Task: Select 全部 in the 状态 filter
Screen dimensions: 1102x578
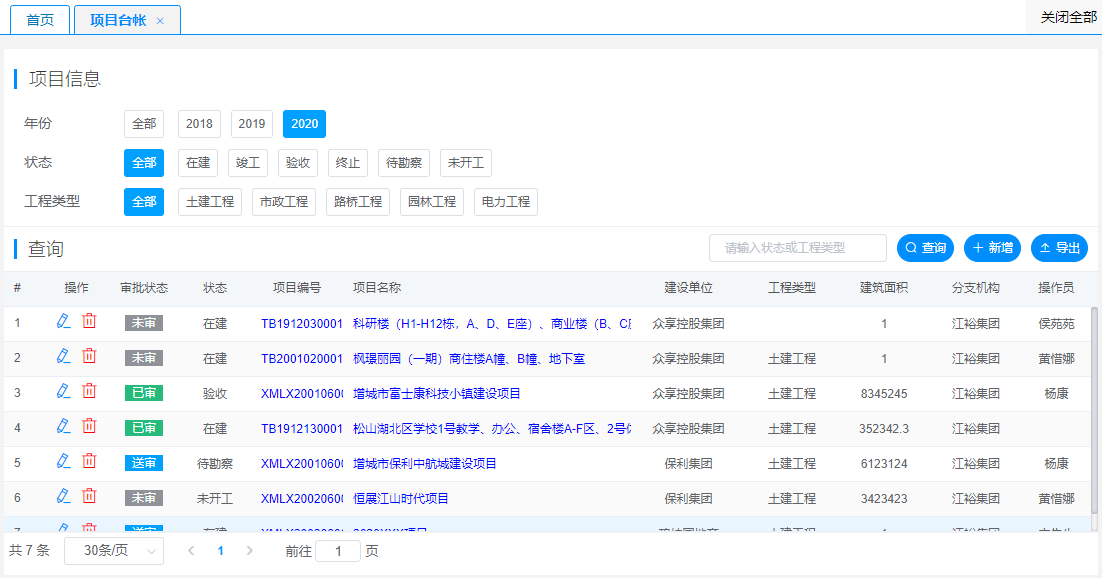Action: [144, 163]
